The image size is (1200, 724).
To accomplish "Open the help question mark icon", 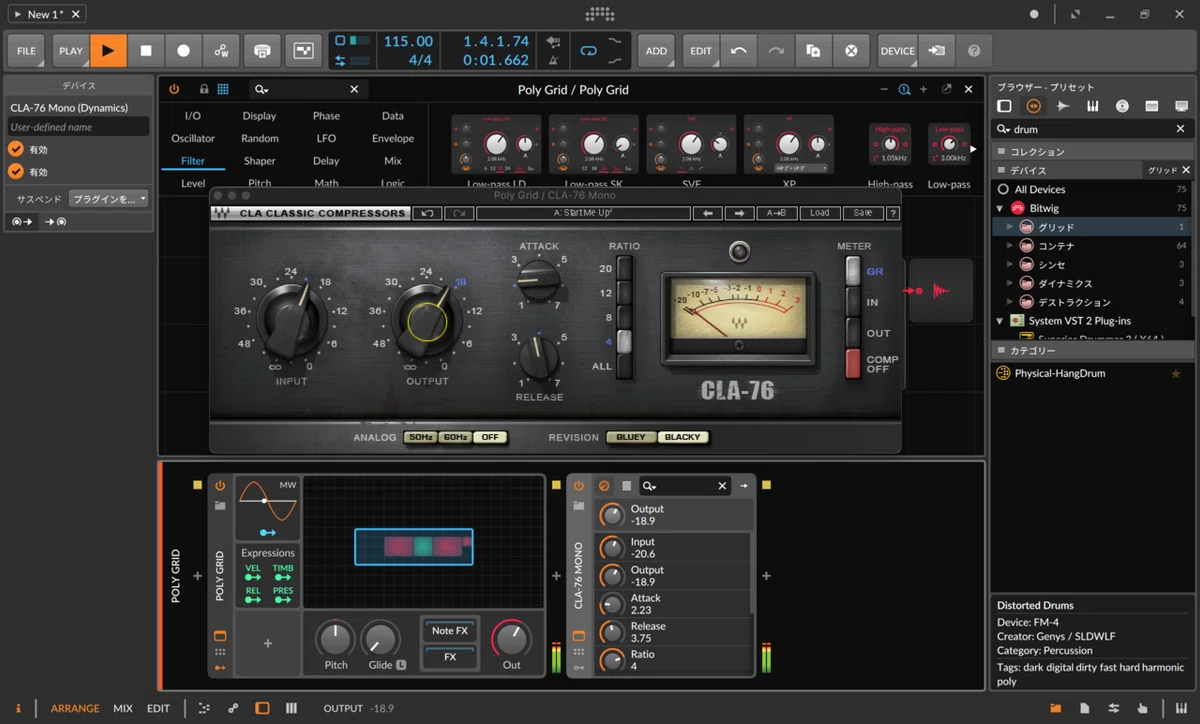I will point(974,51).
